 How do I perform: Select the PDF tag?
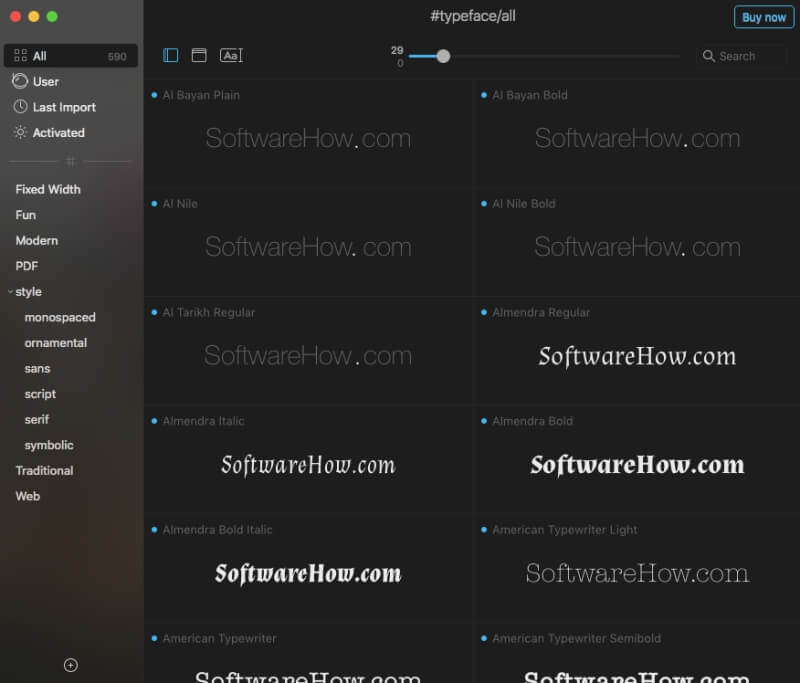click(27, 266)
